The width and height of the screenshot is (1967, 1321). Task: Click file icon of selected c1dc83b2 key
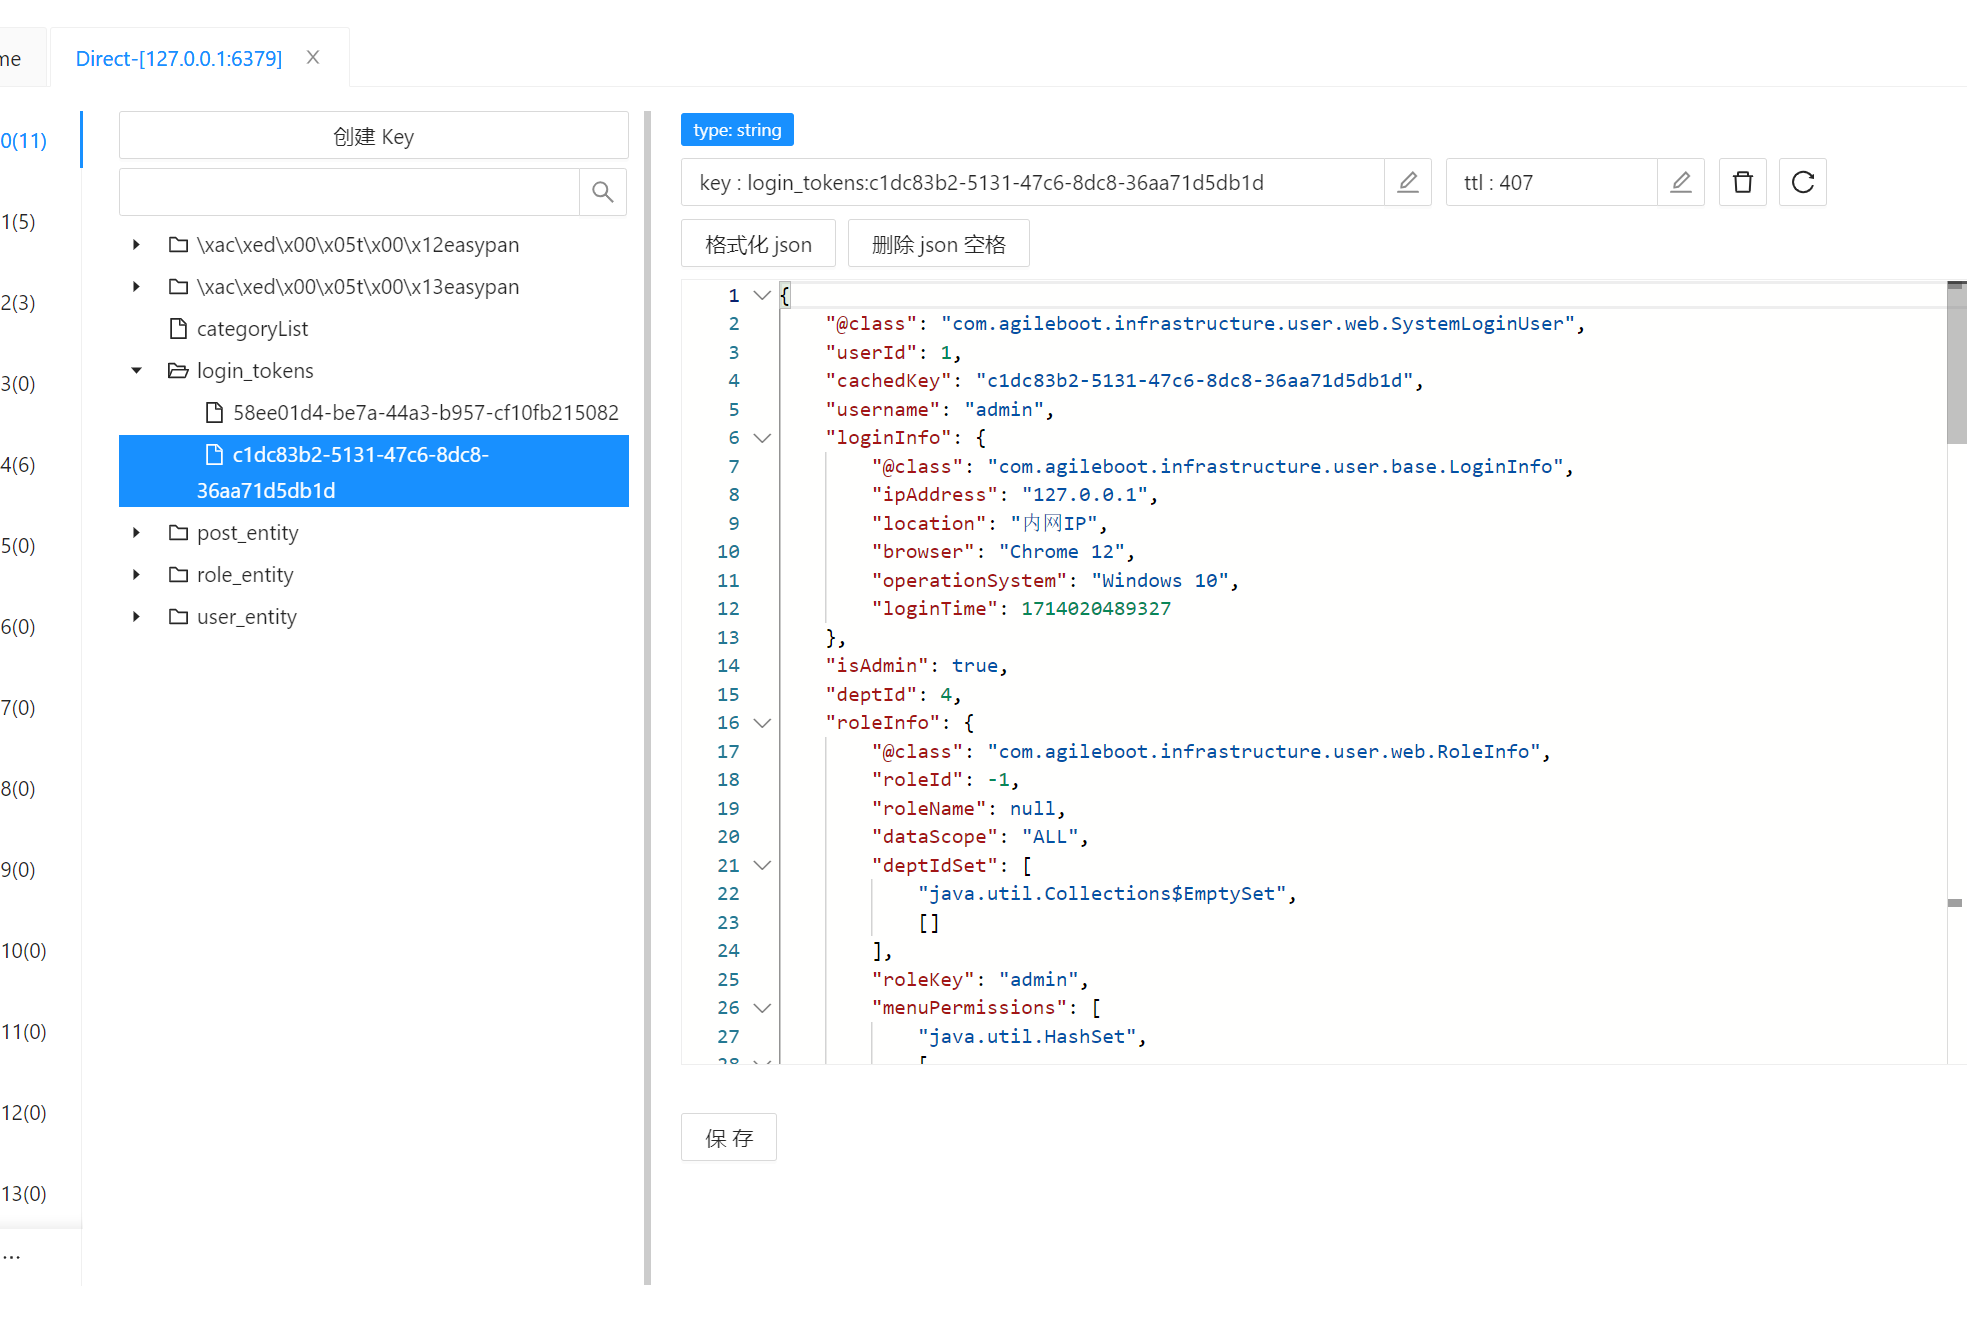(214, 454)
